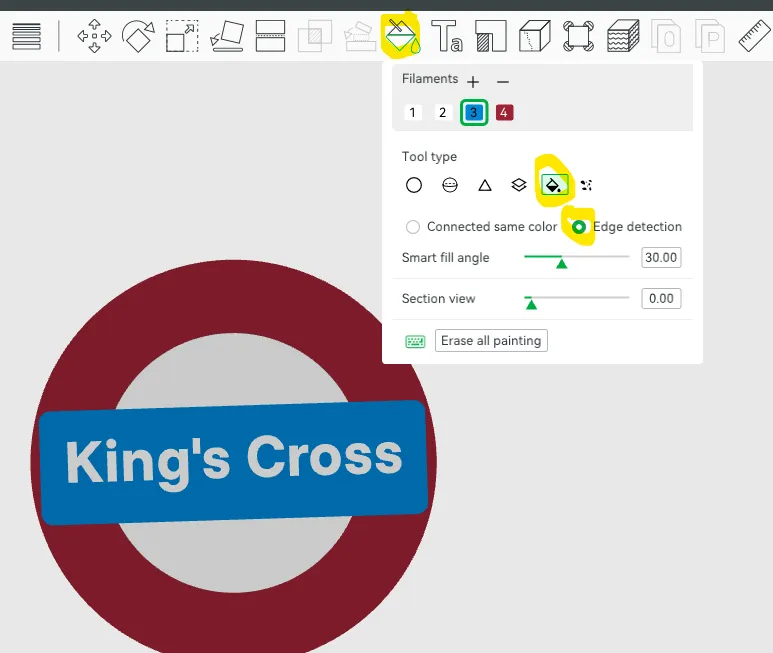773x653 pixels.
Task: Select the Fill bucket tool type
Action: 555,185
